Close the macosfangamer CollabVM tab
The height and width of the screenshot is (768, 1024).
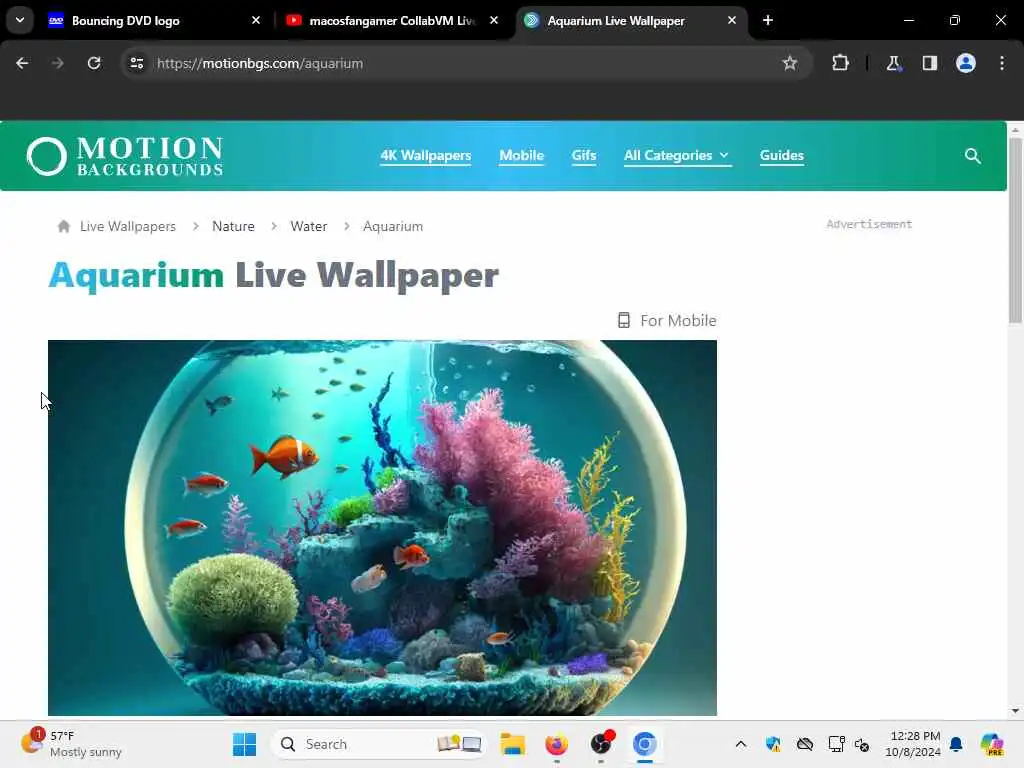pyautogui.click(x=494, y=20)
